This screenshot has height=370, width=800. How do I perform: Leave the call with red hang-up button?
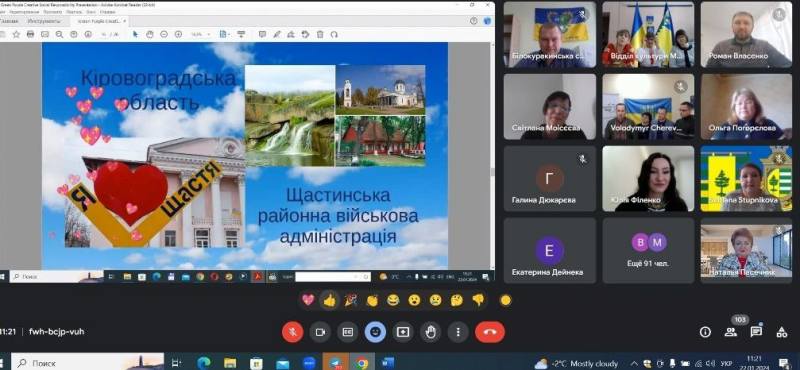490,332
